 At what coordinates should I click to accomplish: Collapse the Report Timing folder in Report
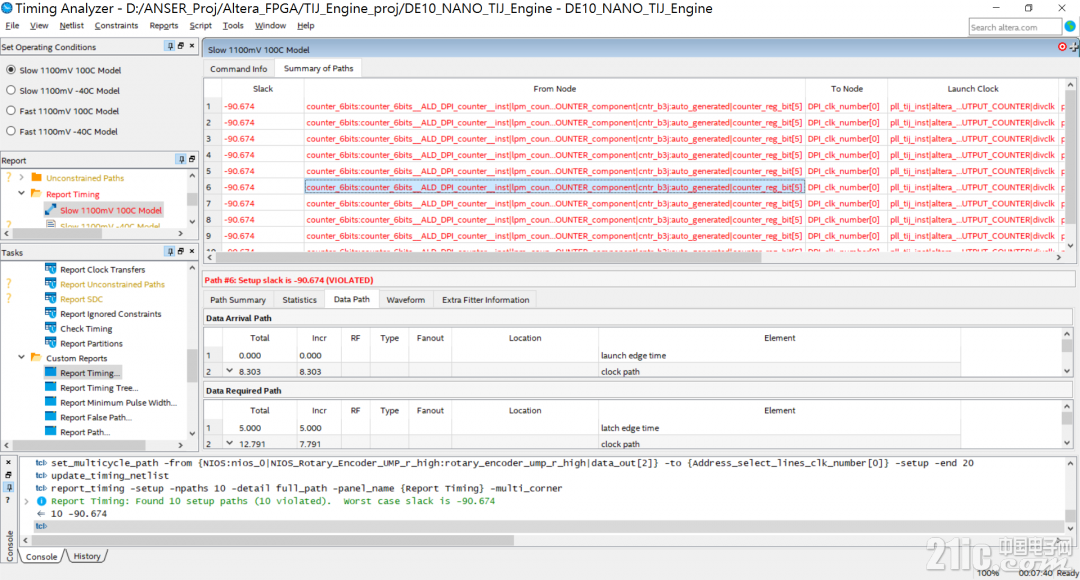tap(21, 194)
